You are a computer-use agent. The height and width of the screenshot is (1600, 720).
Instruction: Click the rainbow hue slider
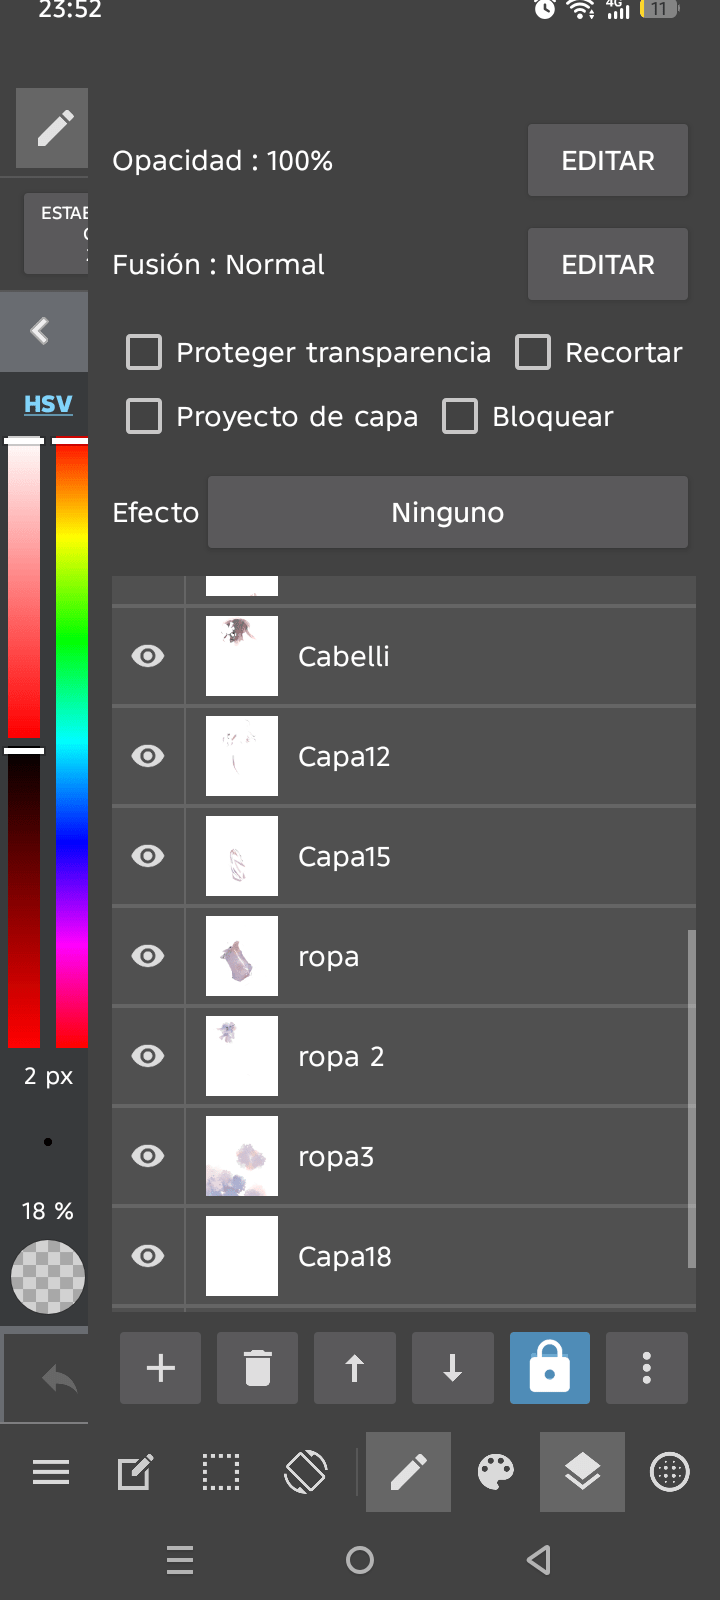click(72, 742)
